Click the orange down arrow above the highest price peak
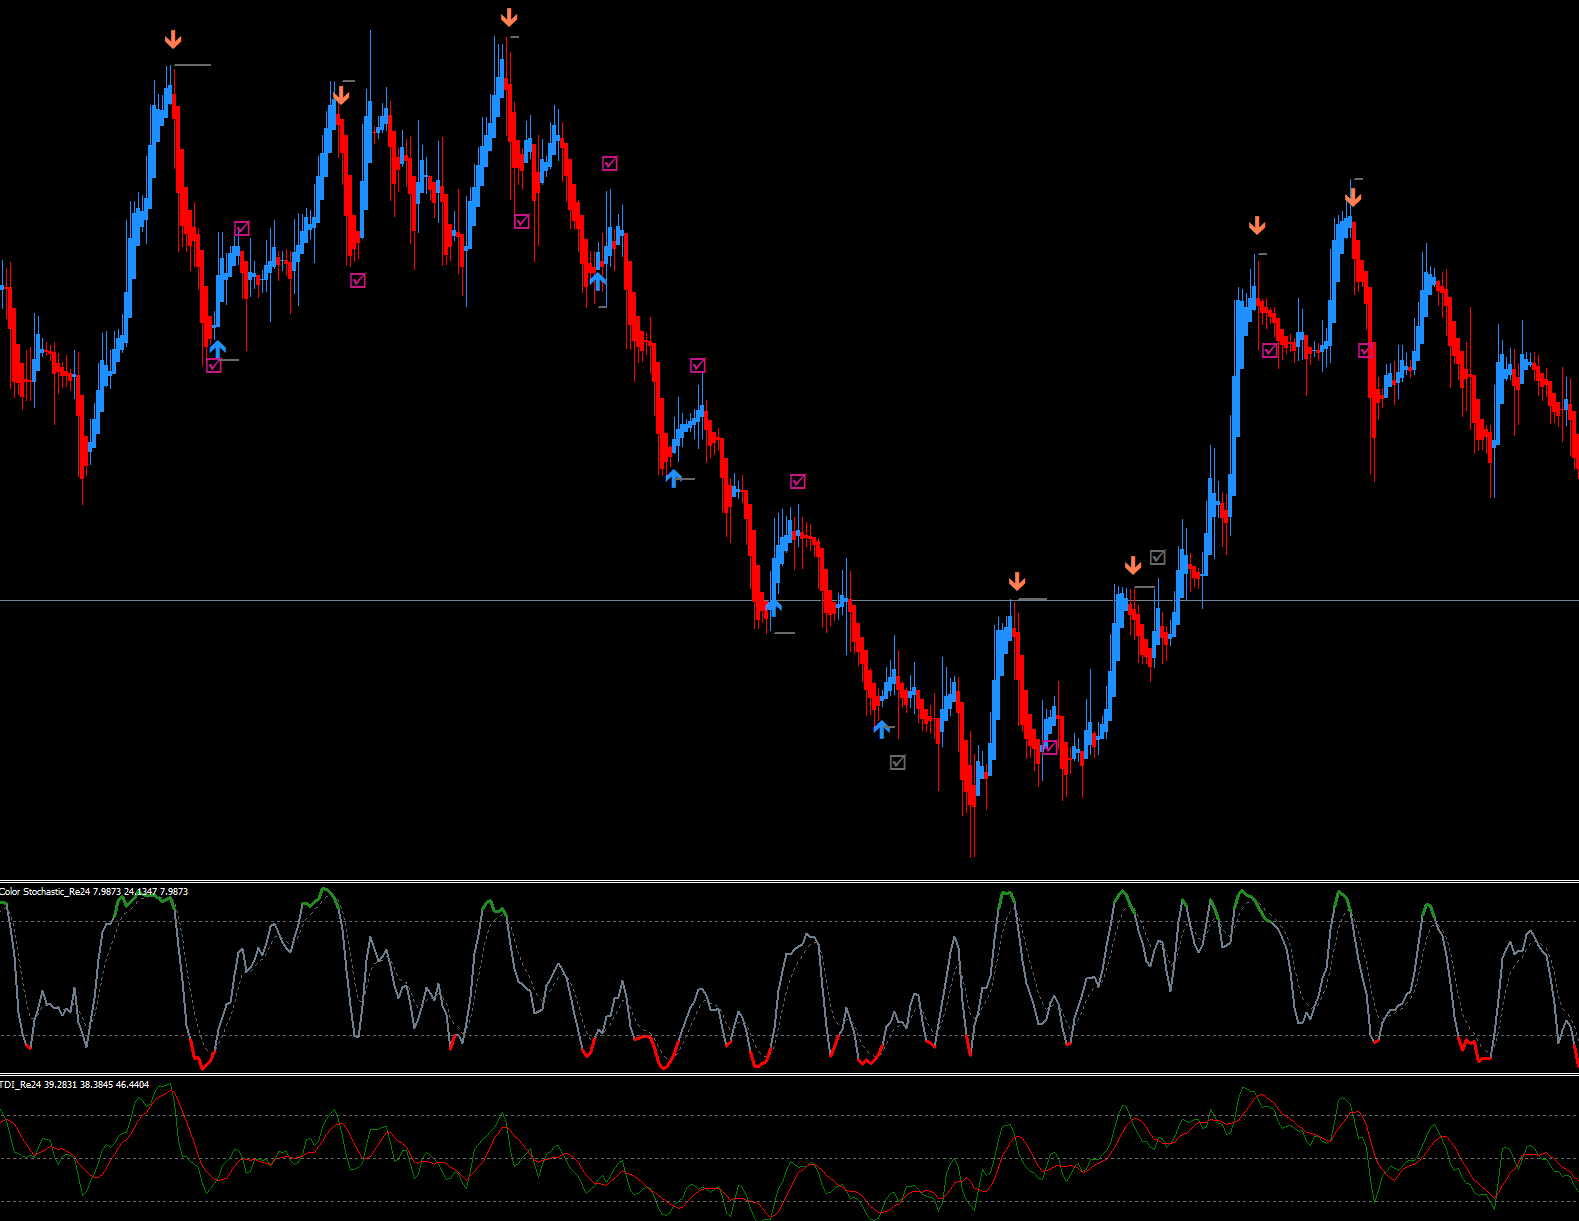 (x=509, y=17)
